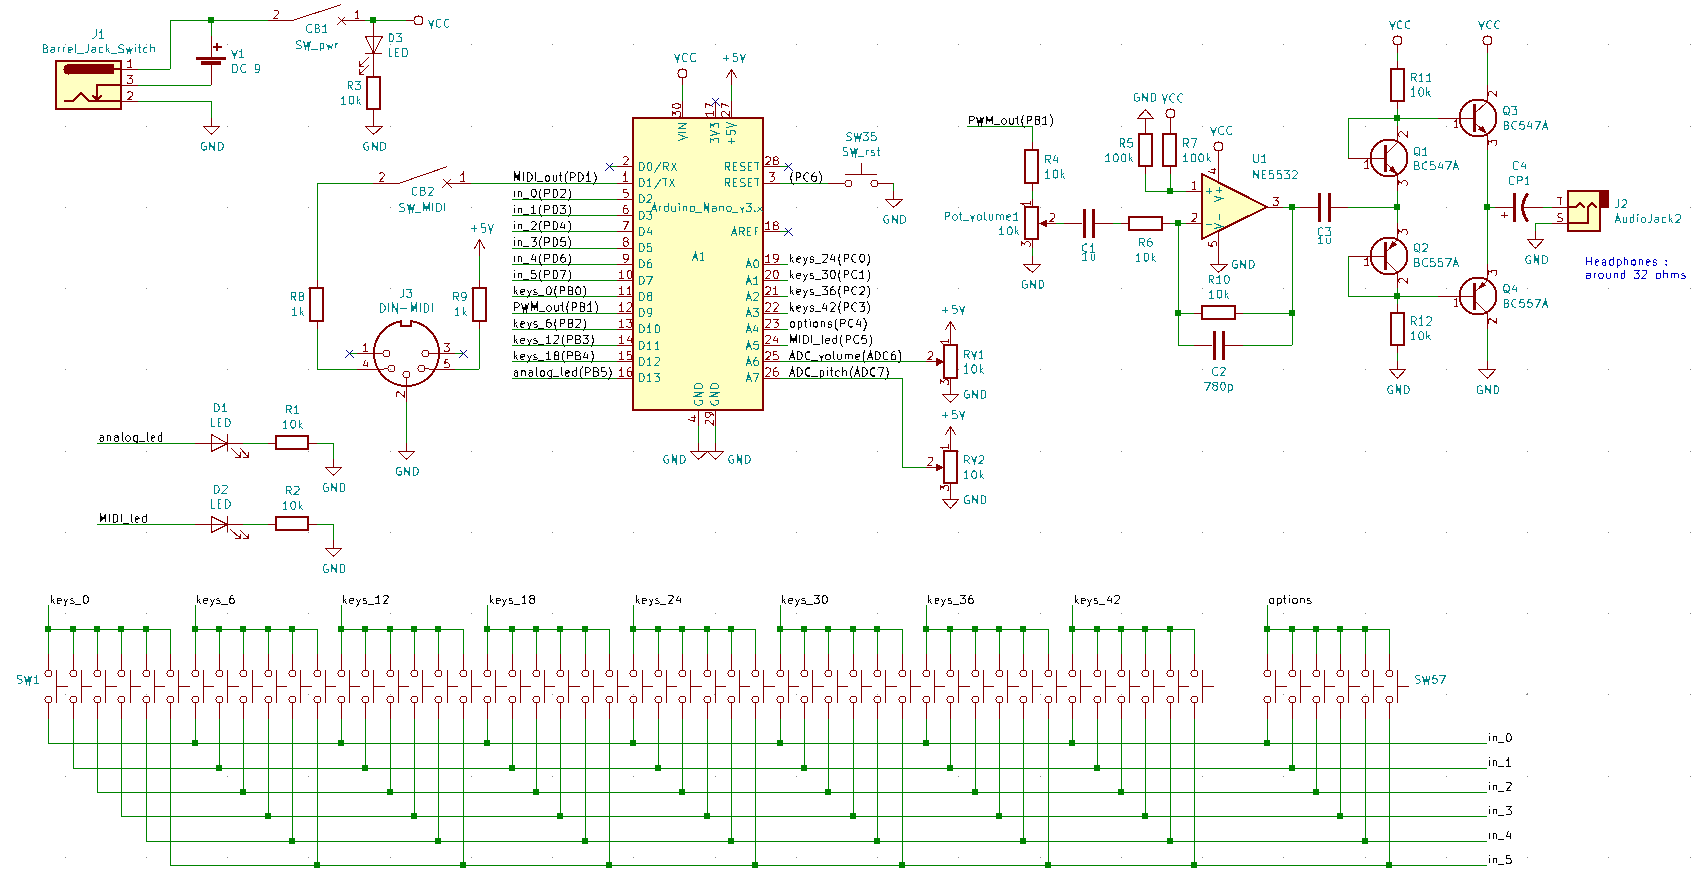This screenshot has height=871, width=1694.
Task: Select the 'options' label above key matrix
Action: [1290, 600]
